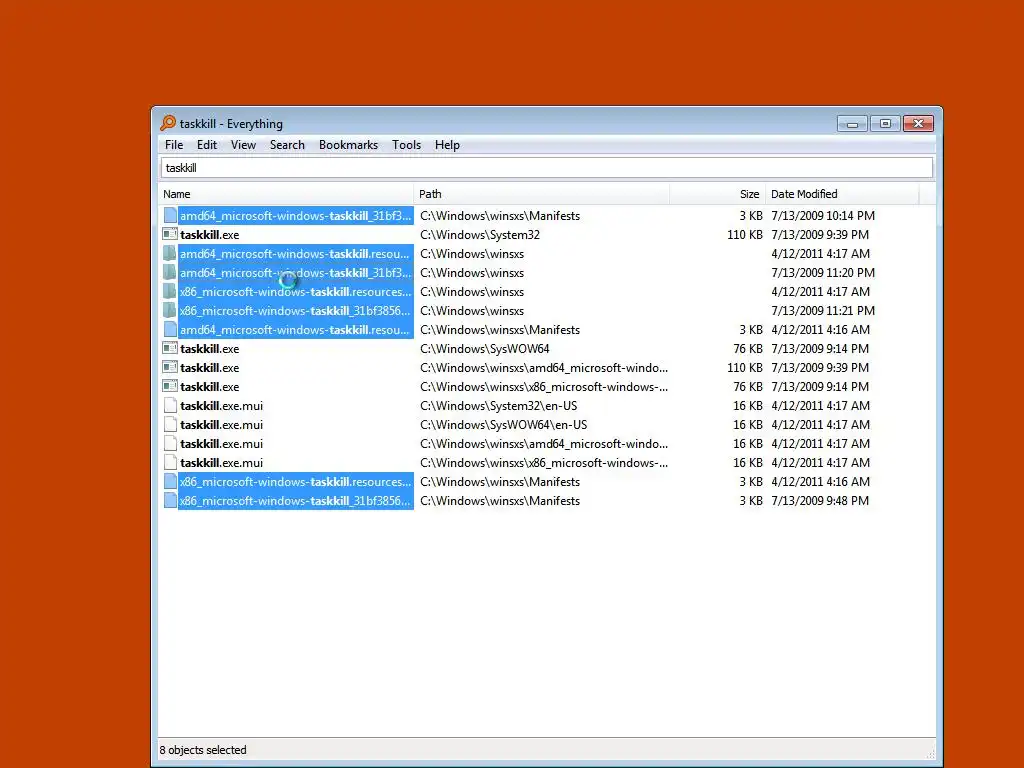Select taskkill.exe.mui name in SysWOW64\en-US row
Image resolution: width=1024 pixels, height=768 pixels.
click(221, 424)
